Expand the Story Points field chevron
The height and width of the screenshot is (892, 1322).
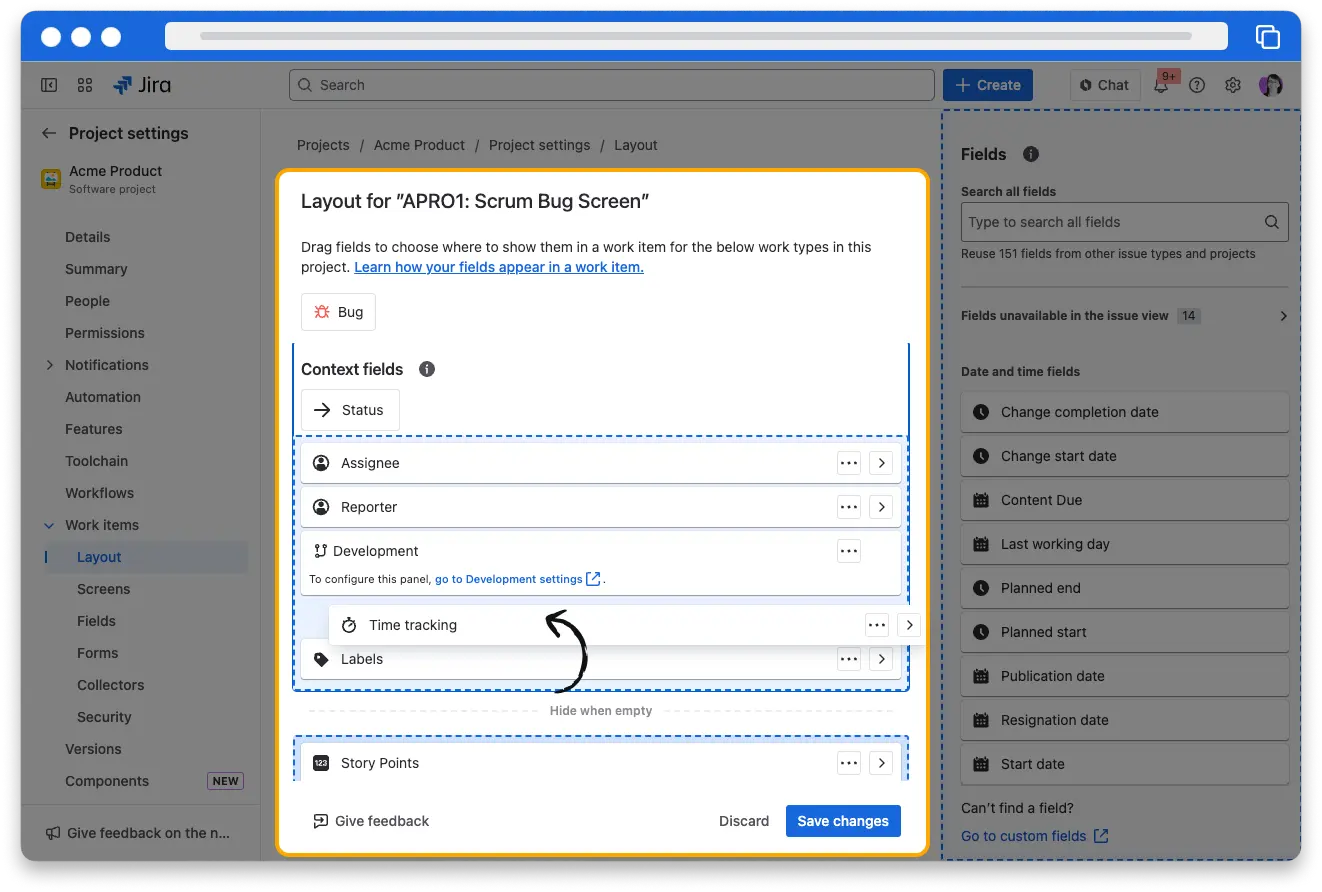[x=881, y=763]
